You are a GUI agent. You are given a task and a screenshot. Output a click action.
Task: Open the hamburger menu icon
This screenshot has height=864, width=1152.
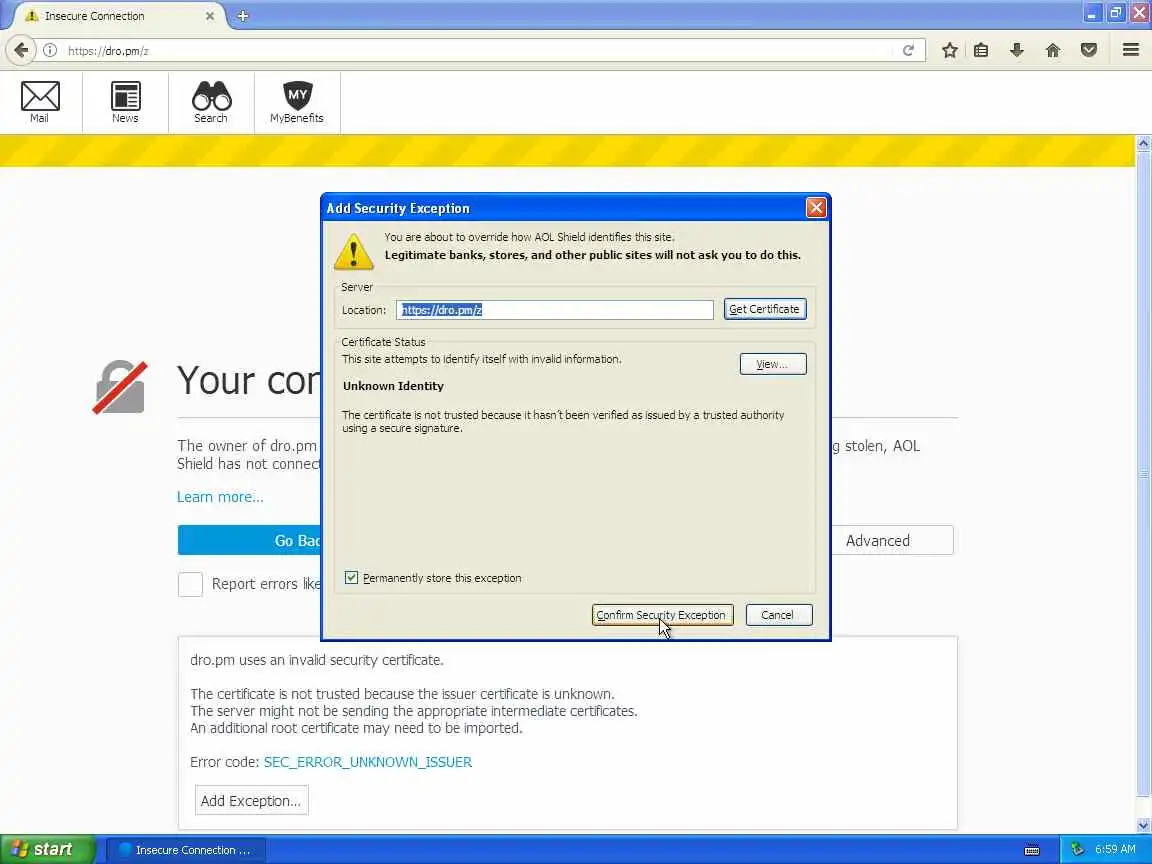point(1131,50)
